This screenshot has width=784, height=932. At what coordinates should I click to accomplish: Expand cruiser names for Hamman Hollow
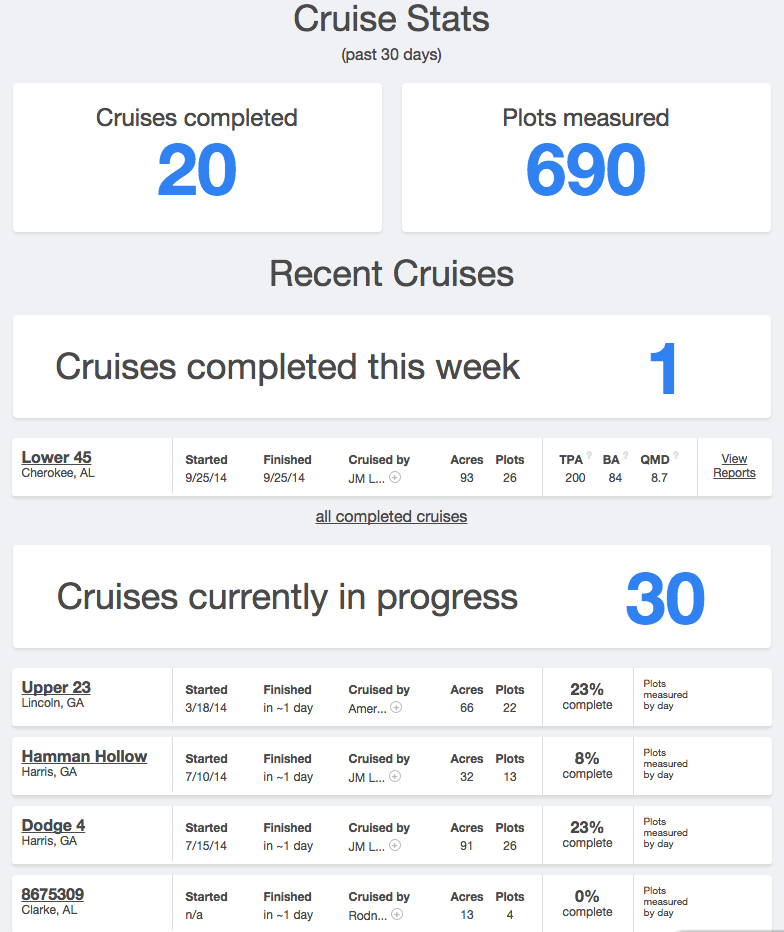tap(396, 777)
